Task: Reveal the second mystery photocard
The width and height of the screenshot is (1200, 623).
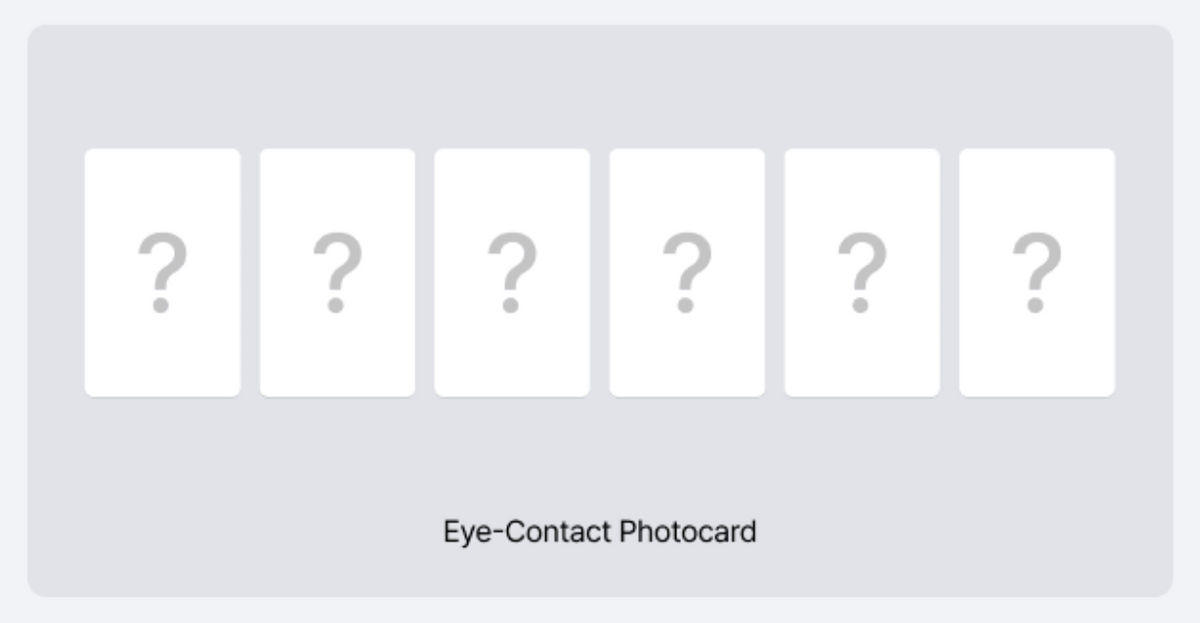Action: [337, 272]
